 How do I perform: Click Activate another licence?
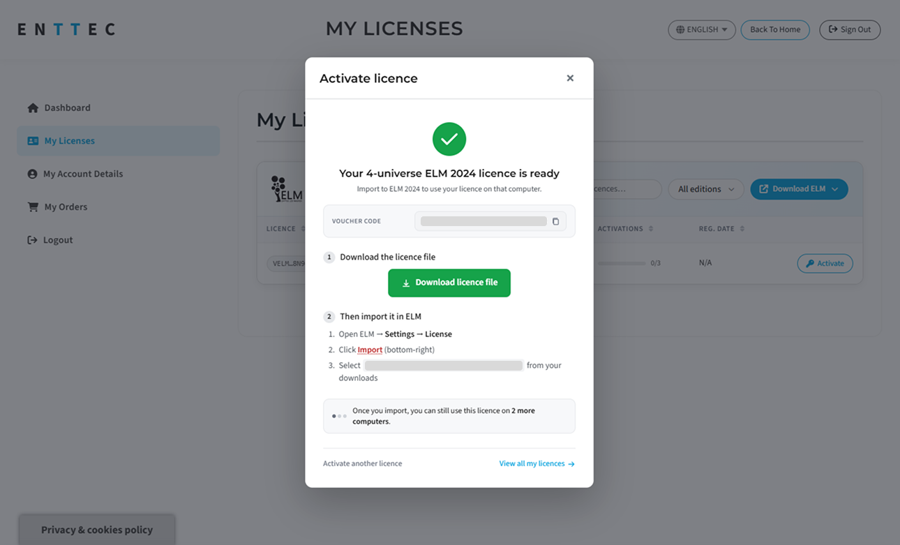pos(362,464)
